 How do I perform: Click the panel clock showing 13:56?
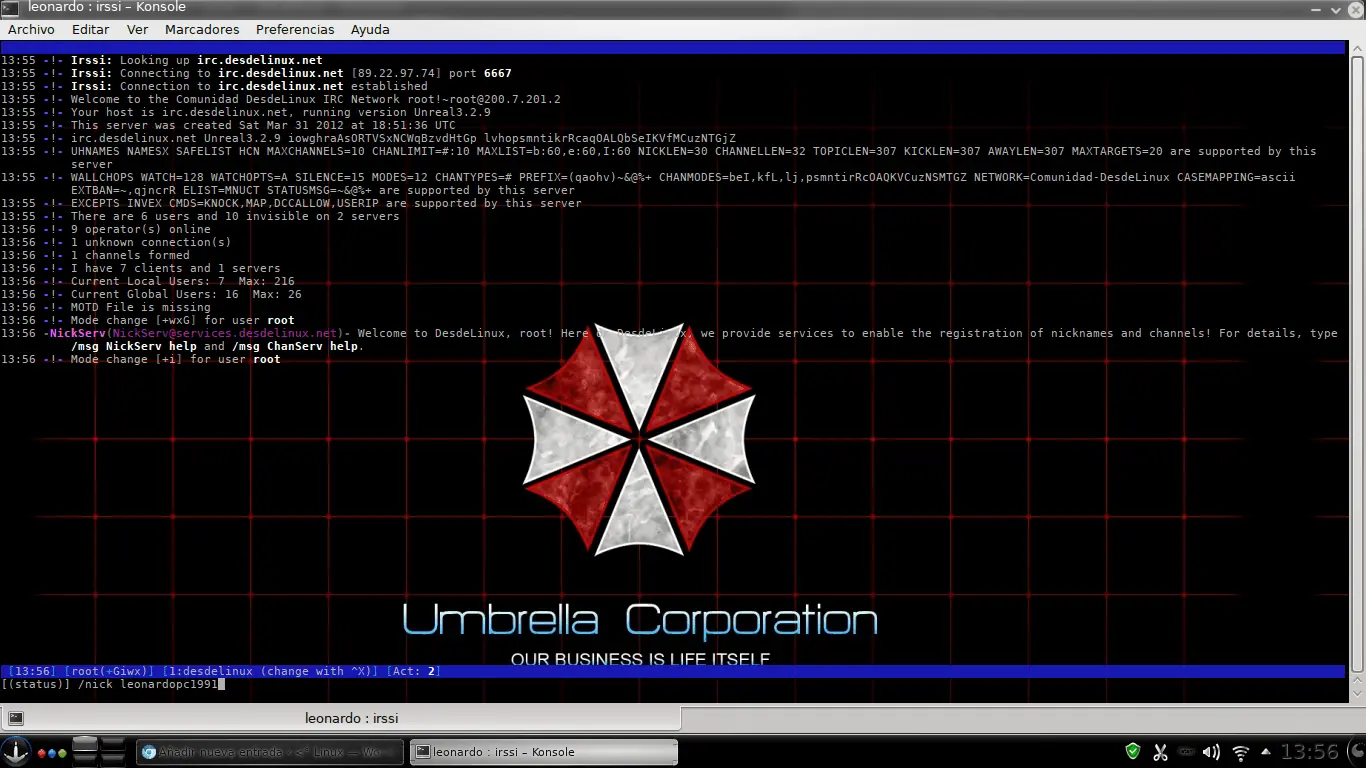(x=1309, y=752)
